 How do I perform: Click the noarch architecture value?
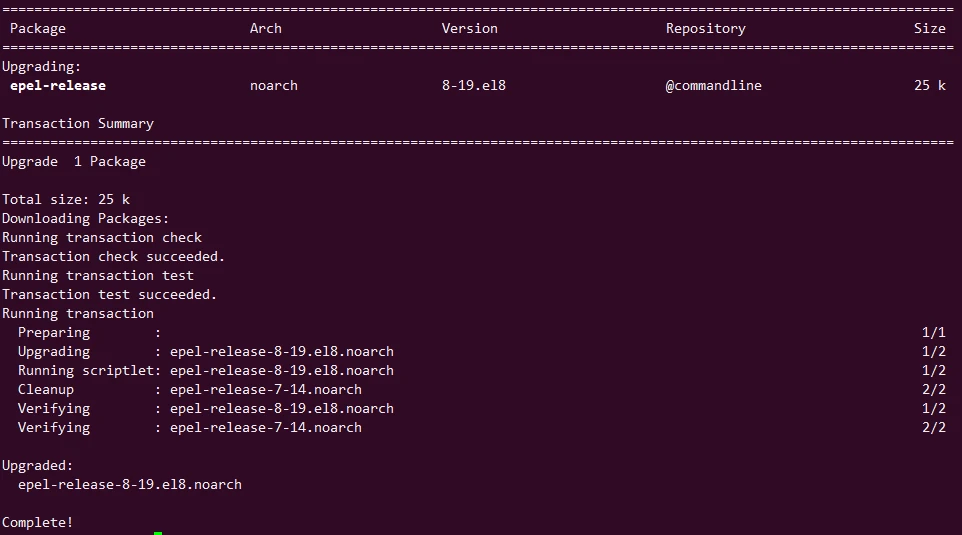[x=273, y=86]
